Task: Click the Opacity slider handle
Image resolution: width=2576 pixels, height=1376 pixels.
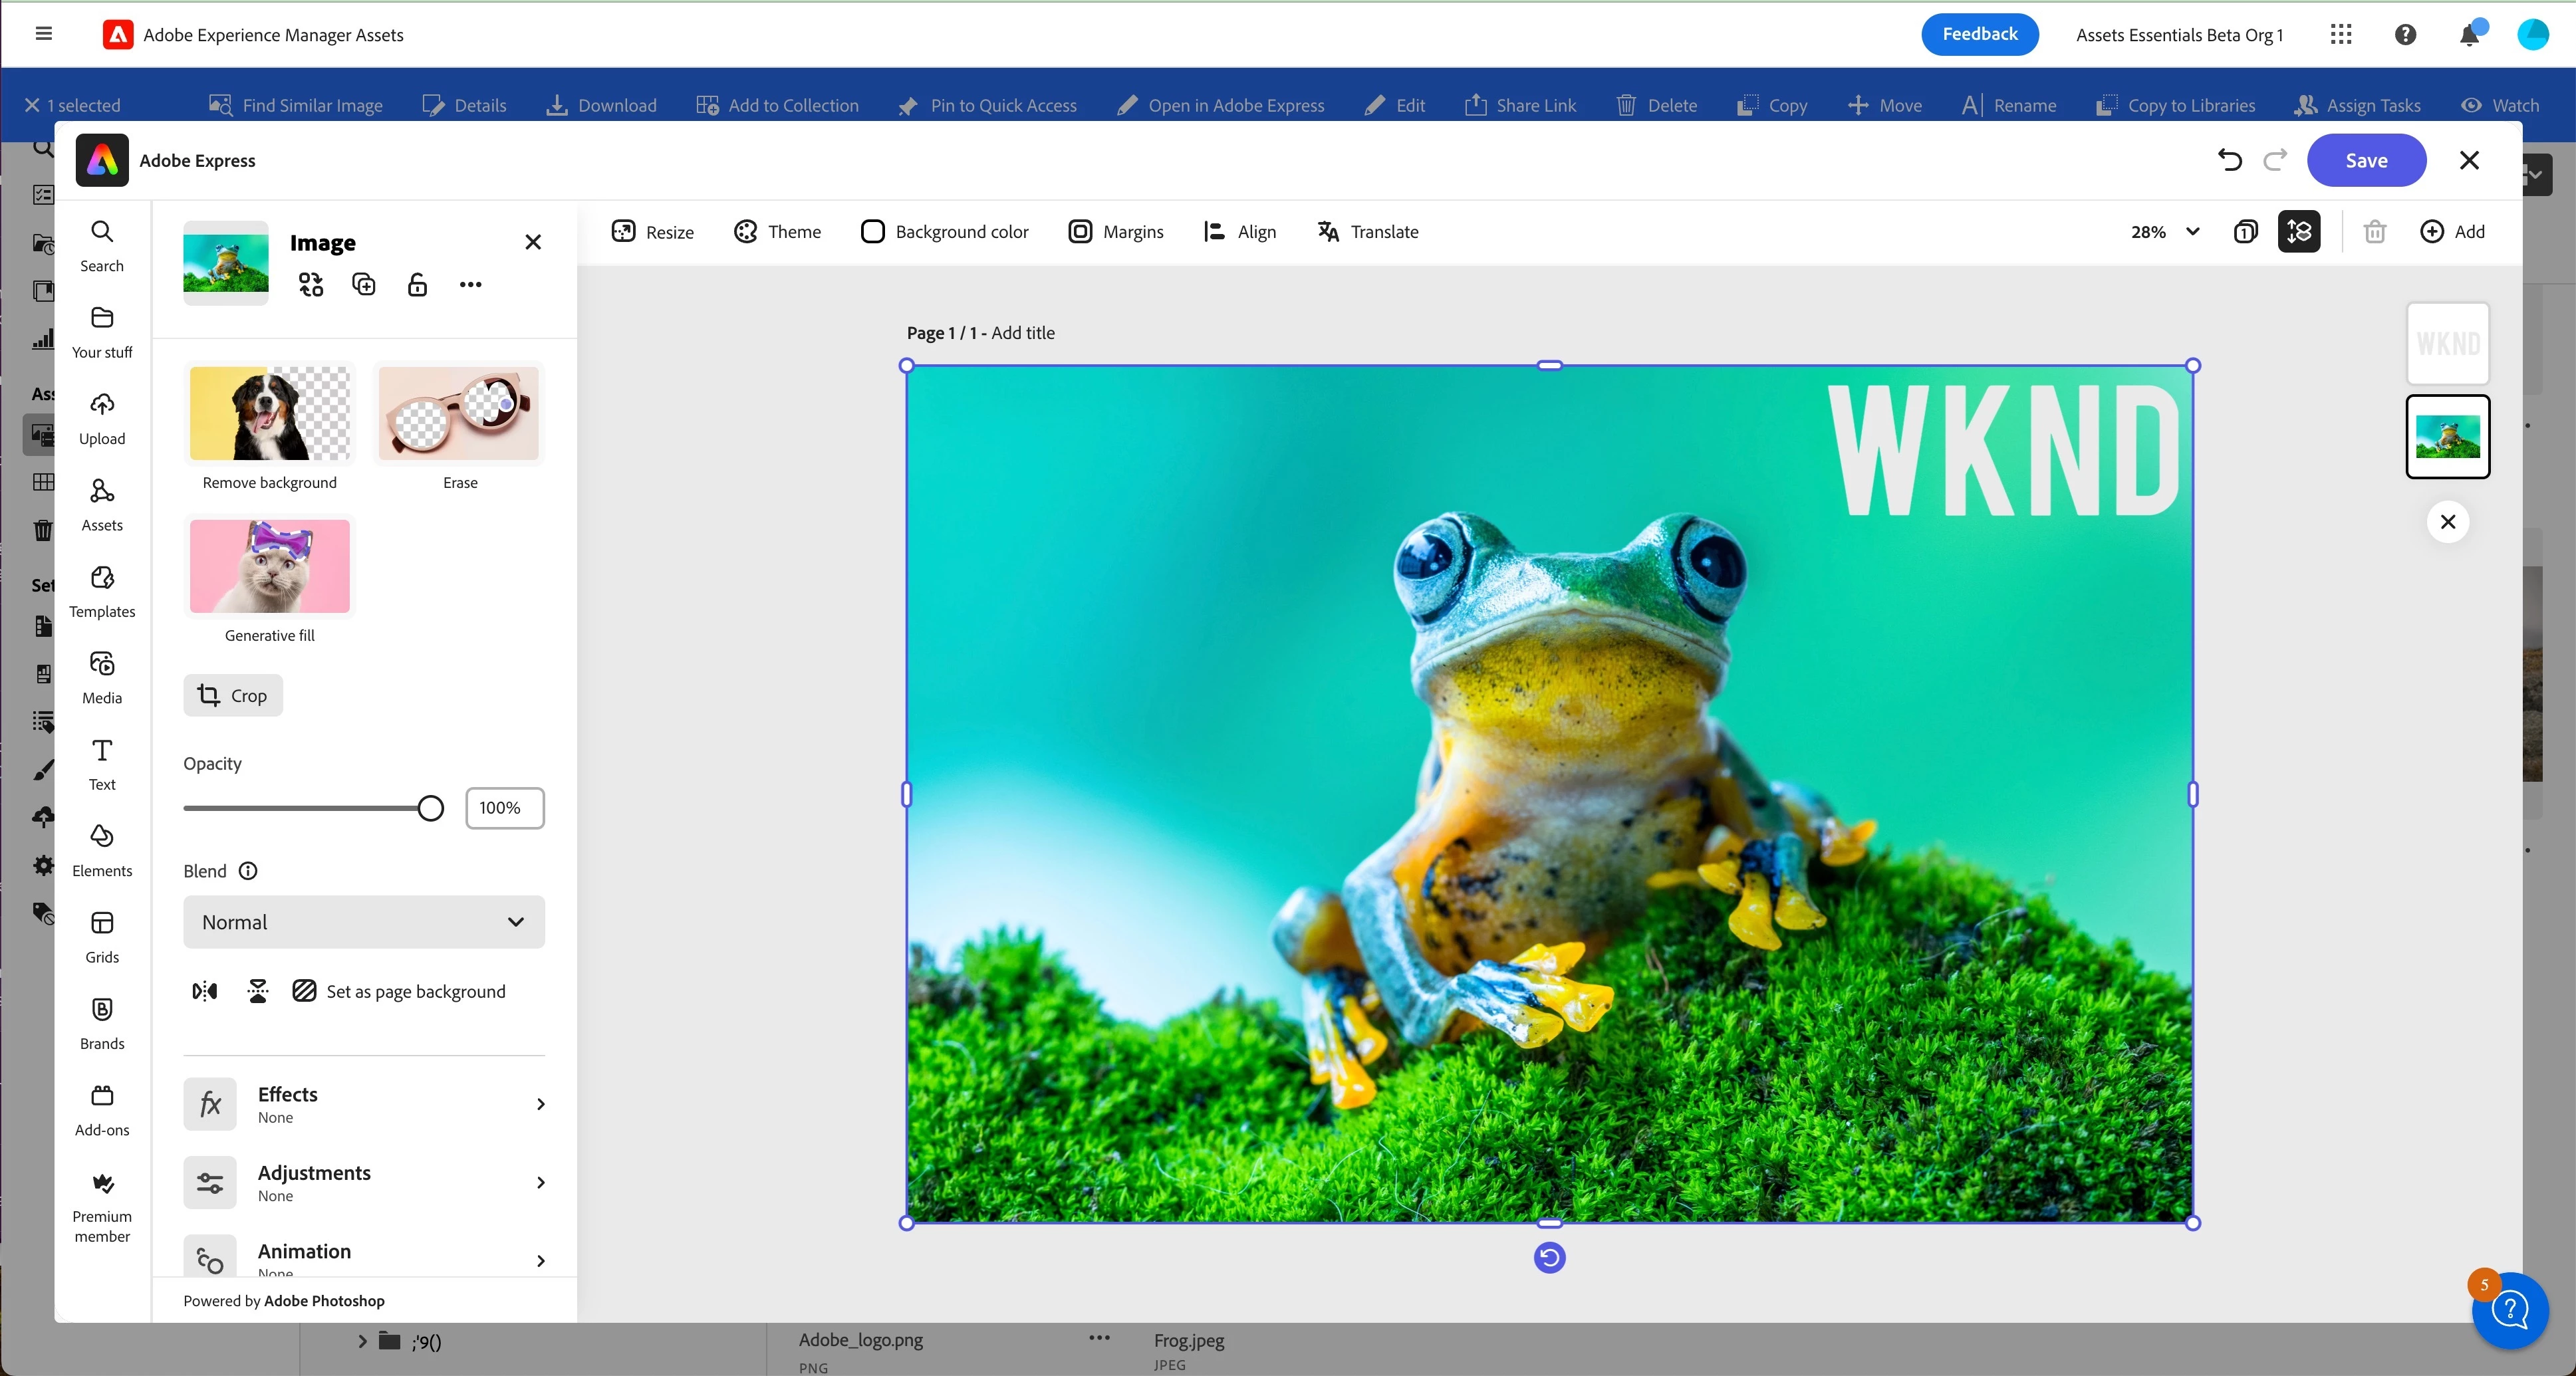Action: [x=431, y=808]
